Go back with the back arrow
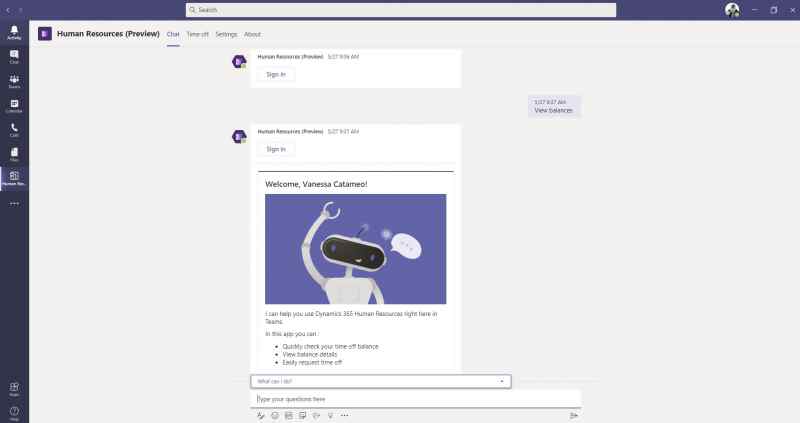The height and width of the screenshot is (423, 800). tap(8, 10)
